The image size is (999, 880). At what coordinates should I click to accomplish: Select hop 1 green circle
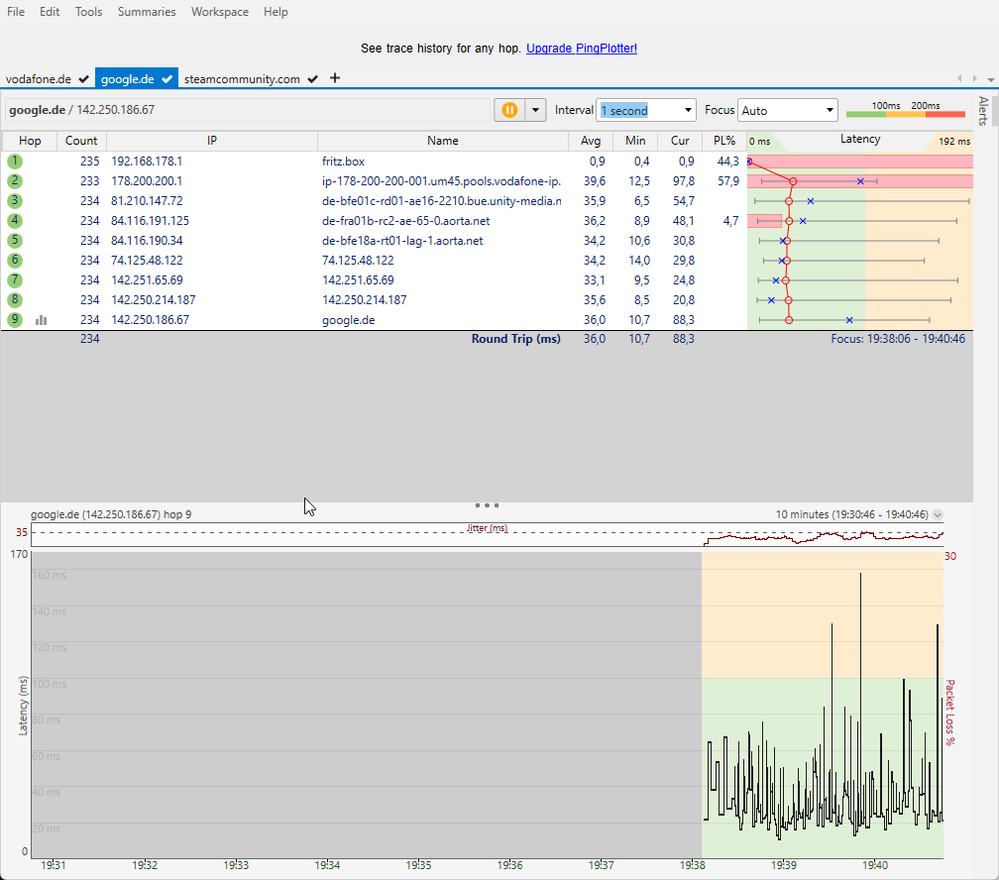coord(15,161)
